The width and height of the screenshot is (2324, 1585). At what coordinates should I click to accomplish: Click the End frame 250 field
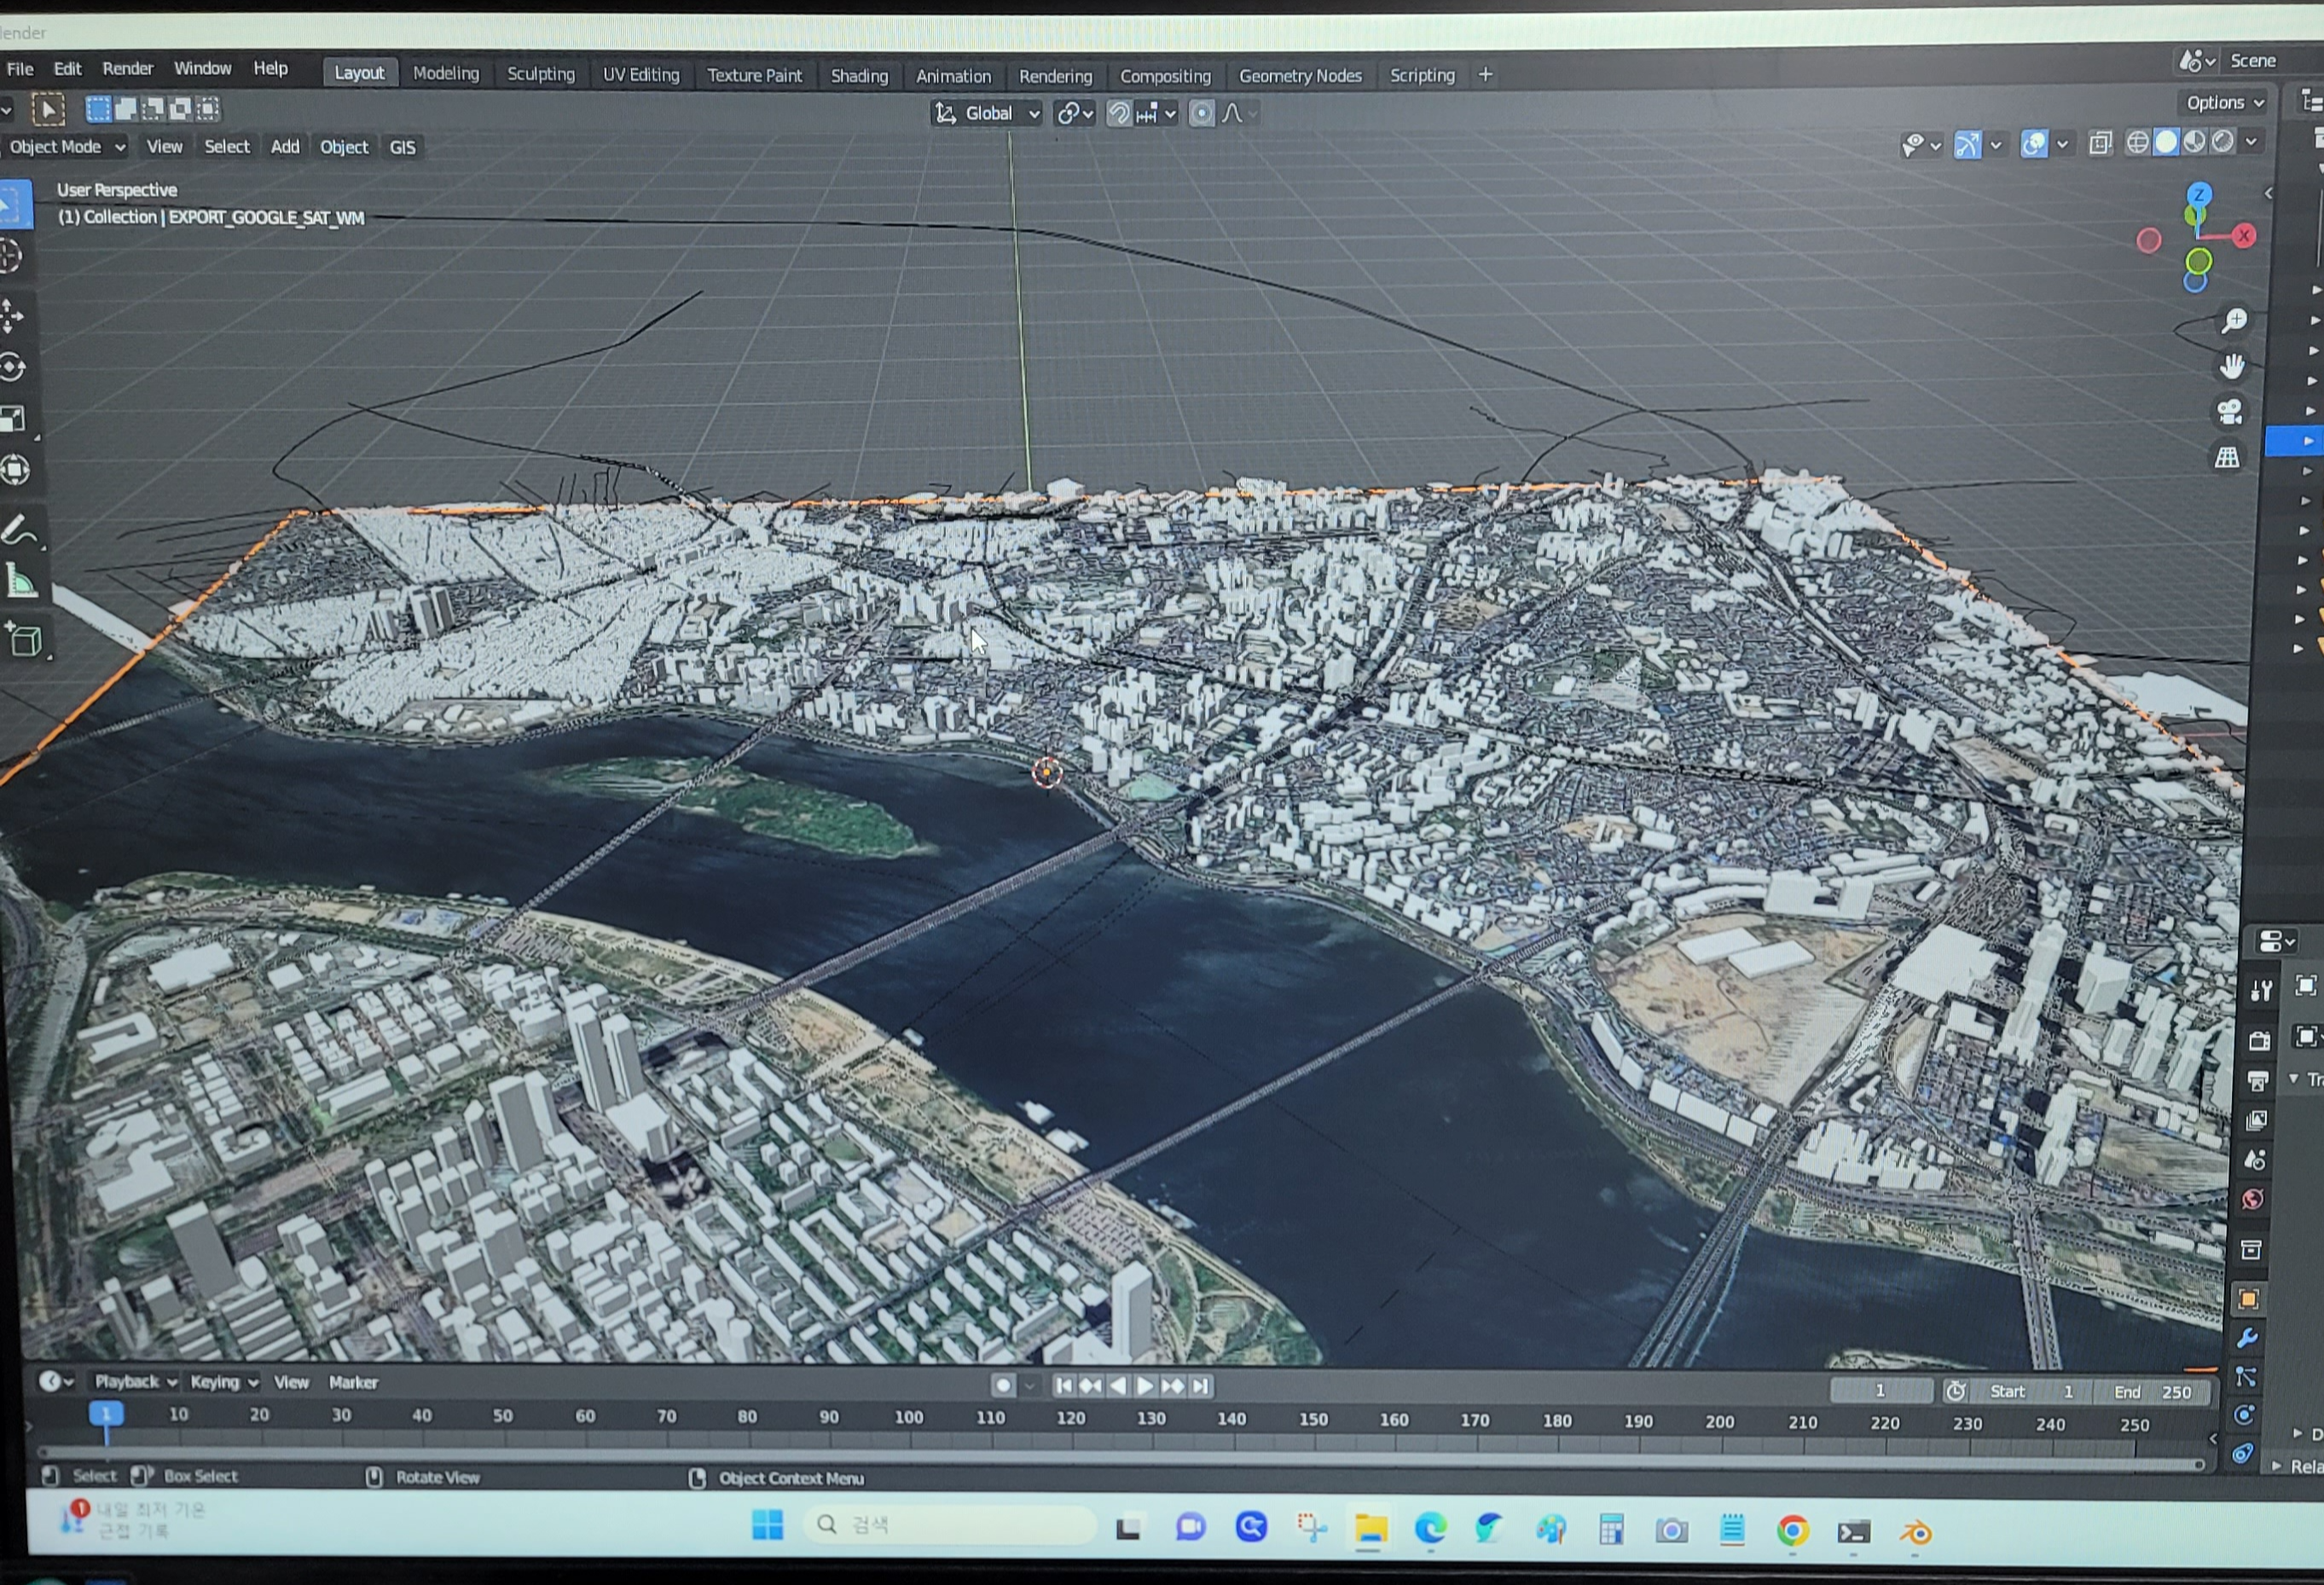2154,1392
